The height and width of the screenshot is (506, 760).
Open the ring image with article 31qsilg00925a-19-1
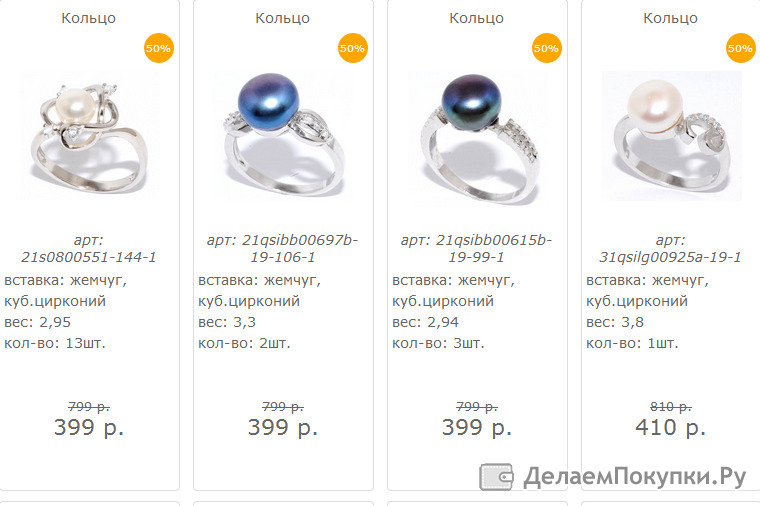[671, 136]
